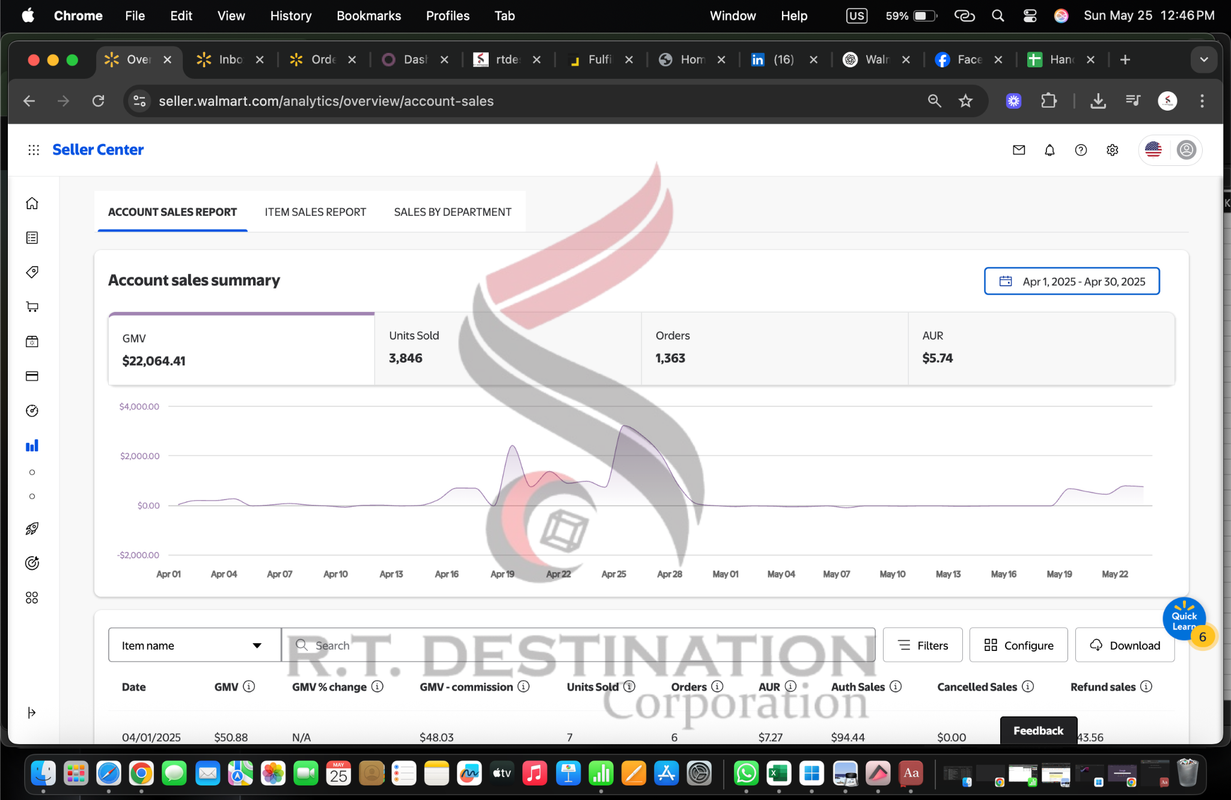
Task: Open the Profiles menu in menu bar
Action: point(448,16)
